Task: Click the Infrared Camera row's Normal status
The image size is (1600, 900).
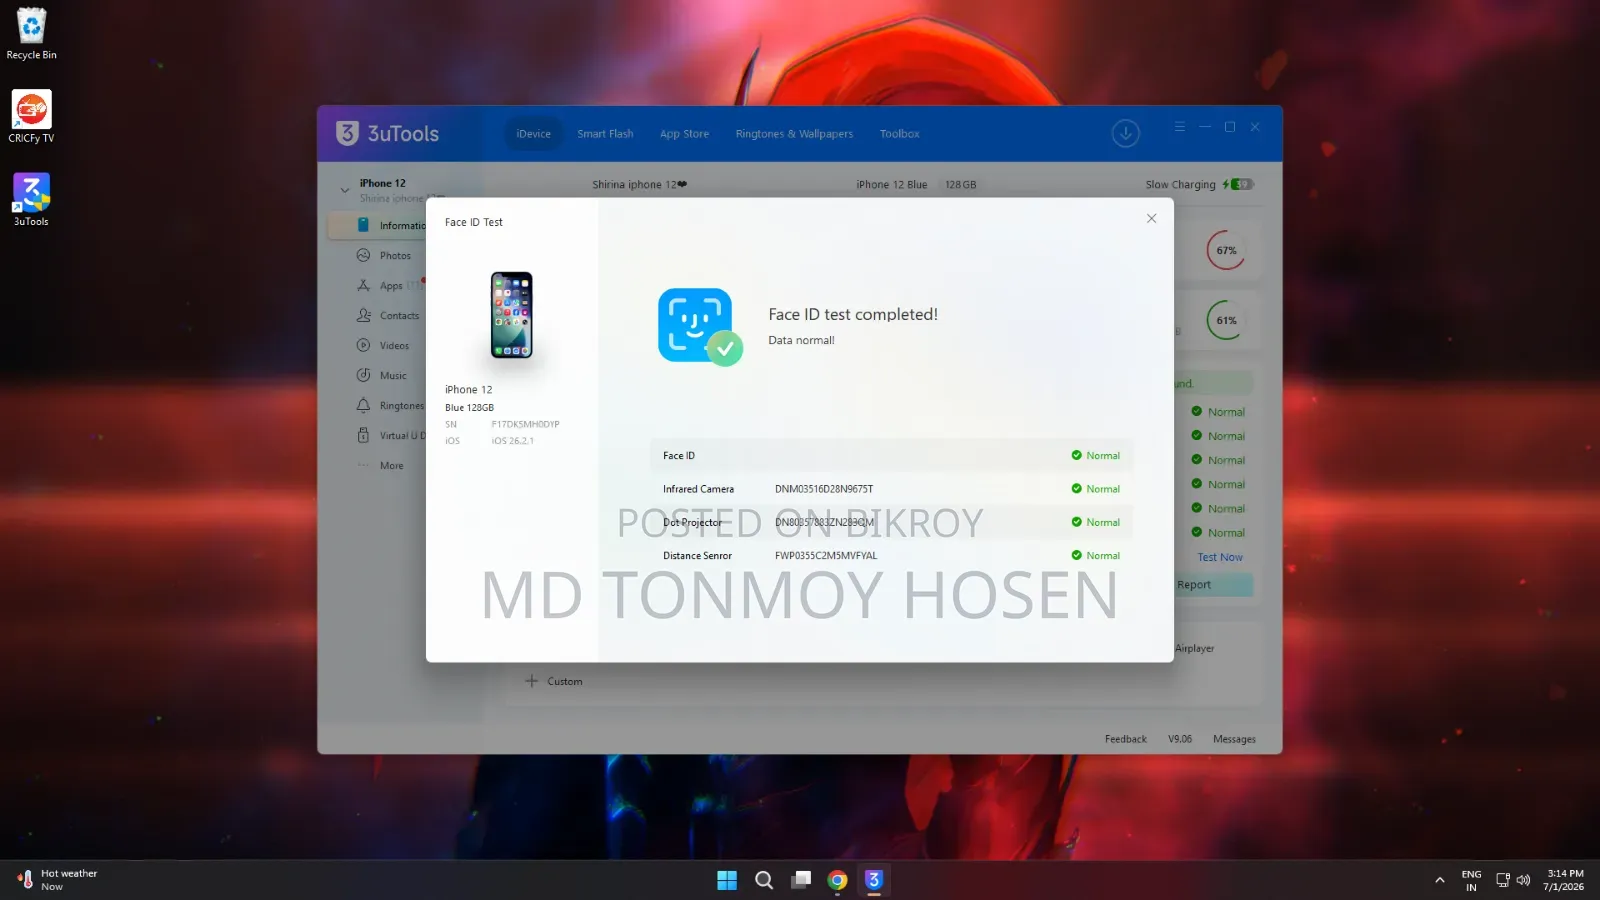Action: [1095, 489]
